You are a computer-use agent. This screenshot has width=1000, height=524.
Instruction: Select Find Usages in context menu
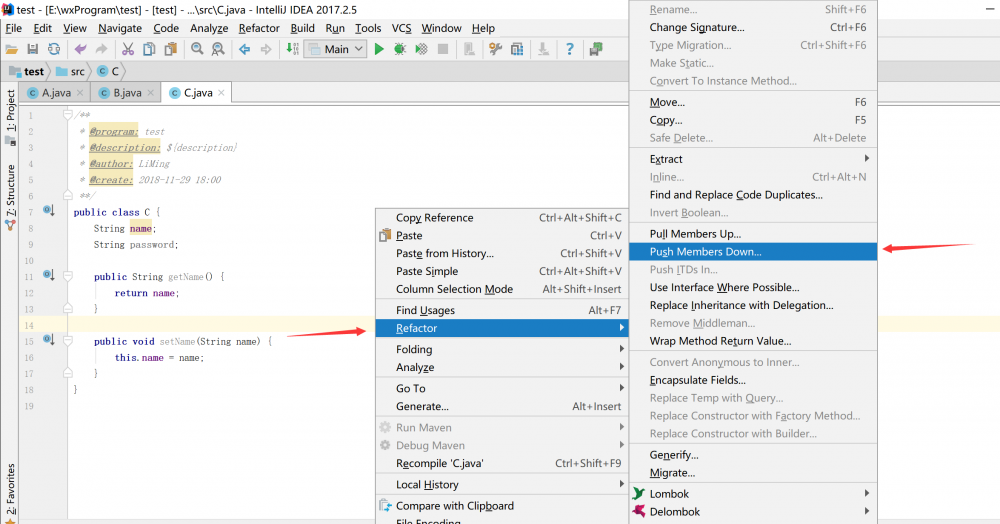click(425, 310)
